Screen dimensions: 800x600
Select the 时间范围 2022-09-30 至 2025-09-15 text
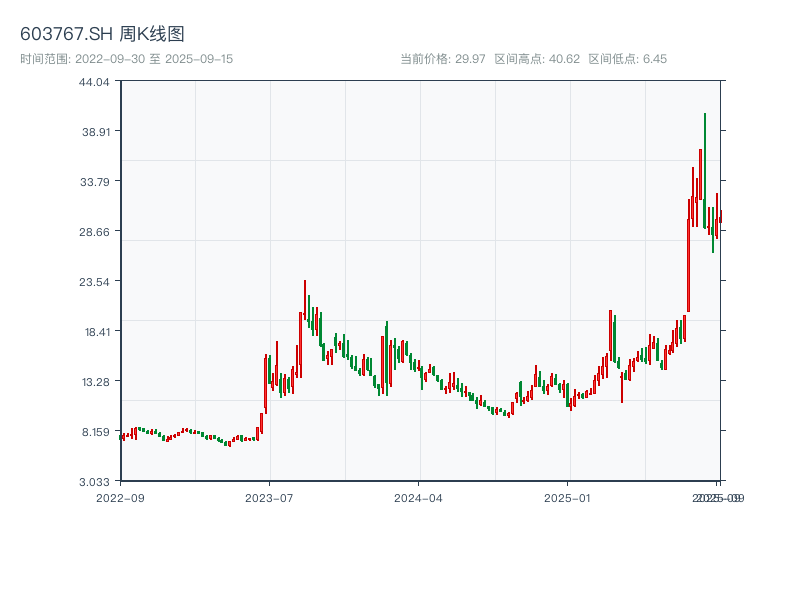pos(127,59)
